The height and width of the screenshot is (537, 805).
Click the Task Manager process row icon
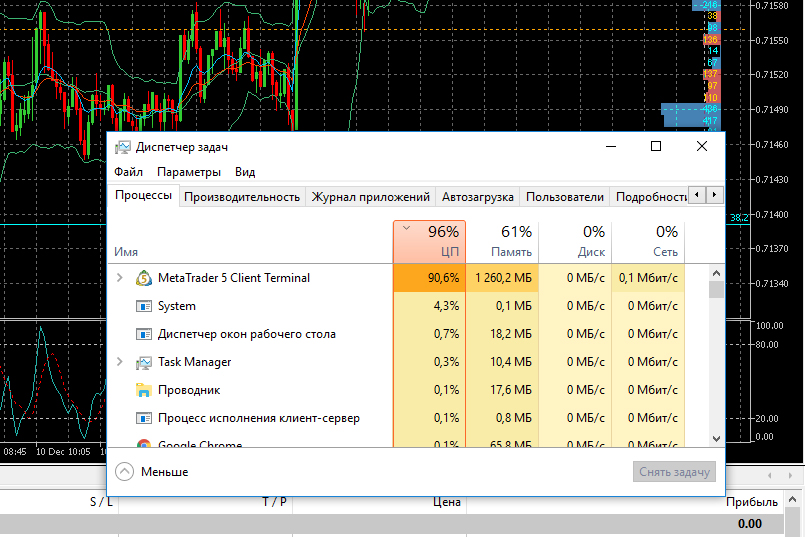click(144, 362)
